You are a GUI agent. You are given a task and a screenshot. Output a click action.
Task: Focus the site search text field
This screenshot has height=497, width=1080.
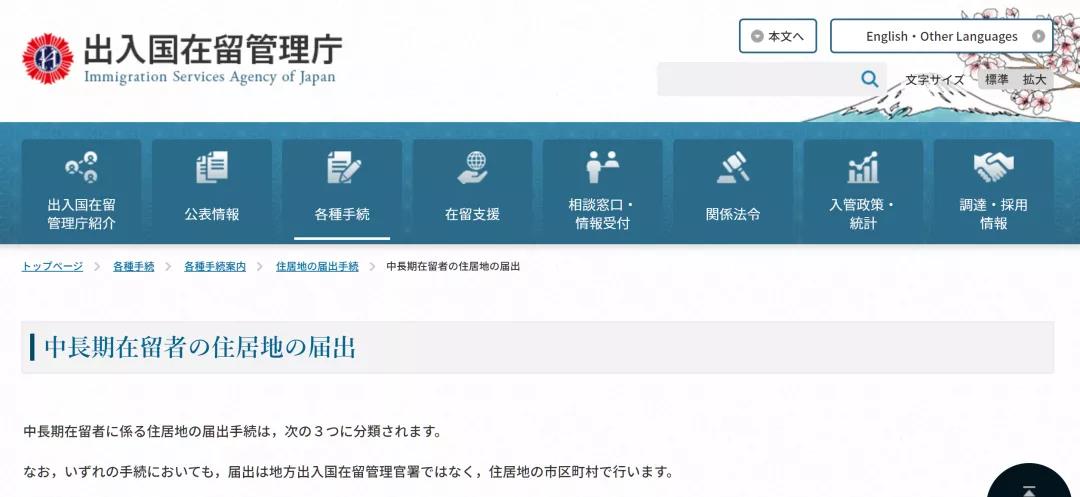pyautogui.click(x=755, y=79)
